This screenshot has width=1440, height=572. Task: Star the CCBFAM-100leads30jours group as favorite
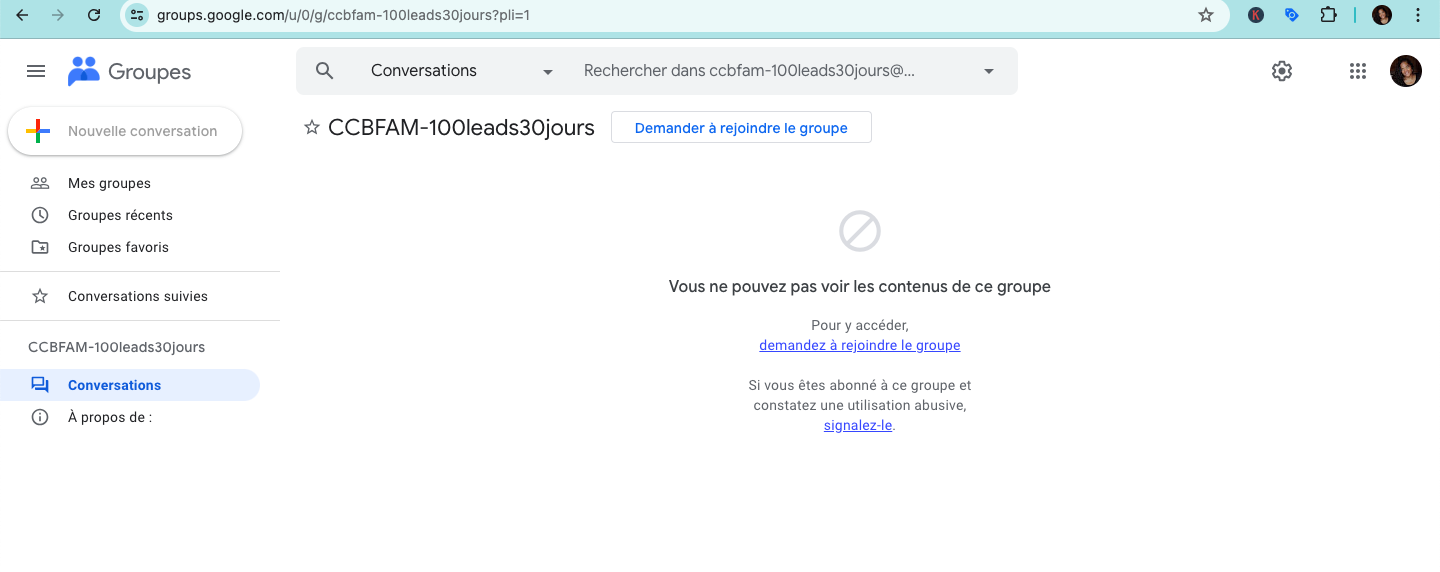tap(312, 128)
